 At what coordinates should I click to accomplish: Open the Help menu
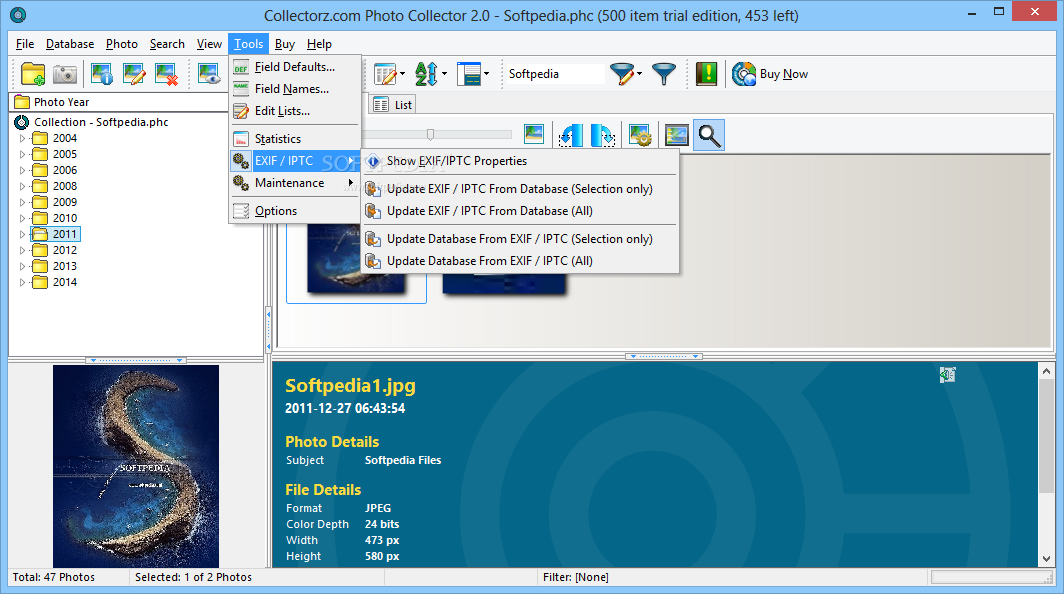(319, 44)
